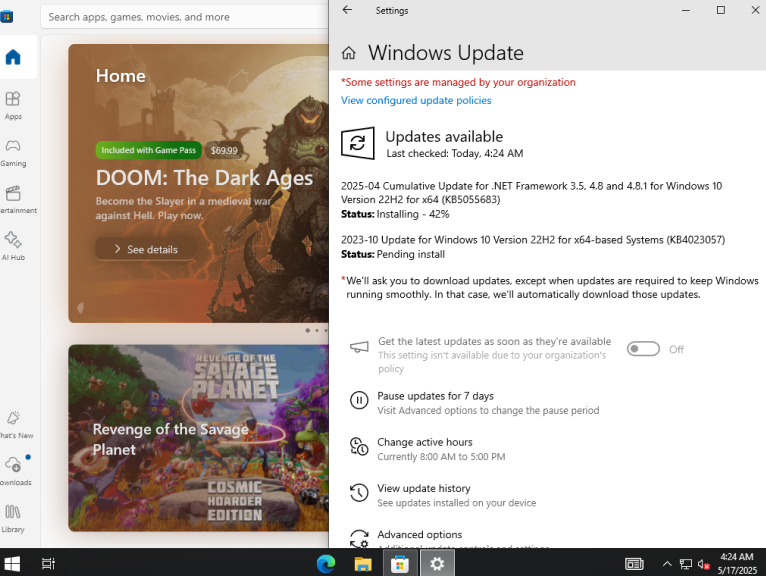
Task: Open Advanced options in Windows Update
Action: [419, 534]
